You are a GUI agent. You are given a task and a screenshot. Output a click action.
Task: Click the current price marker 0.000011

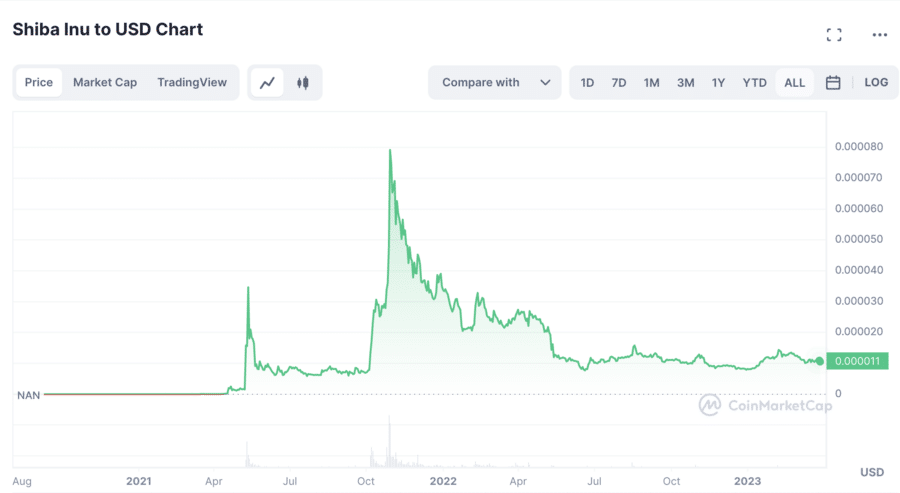pos(857,361)
